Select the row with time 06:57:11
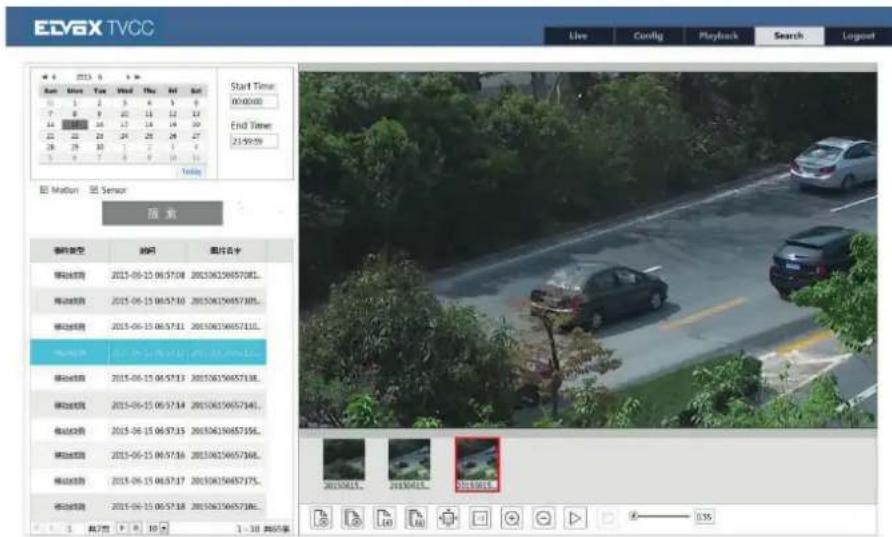 coord(148,327)
